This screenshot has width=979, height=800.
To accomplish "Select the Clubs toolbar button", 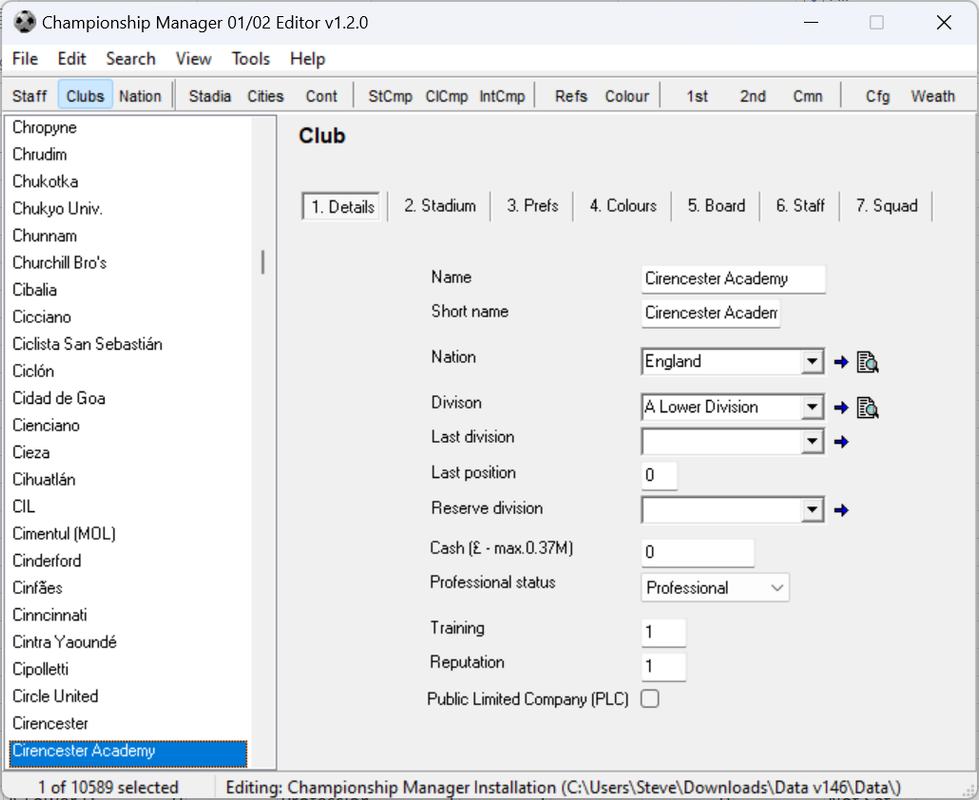I will (x=85, y=96).
